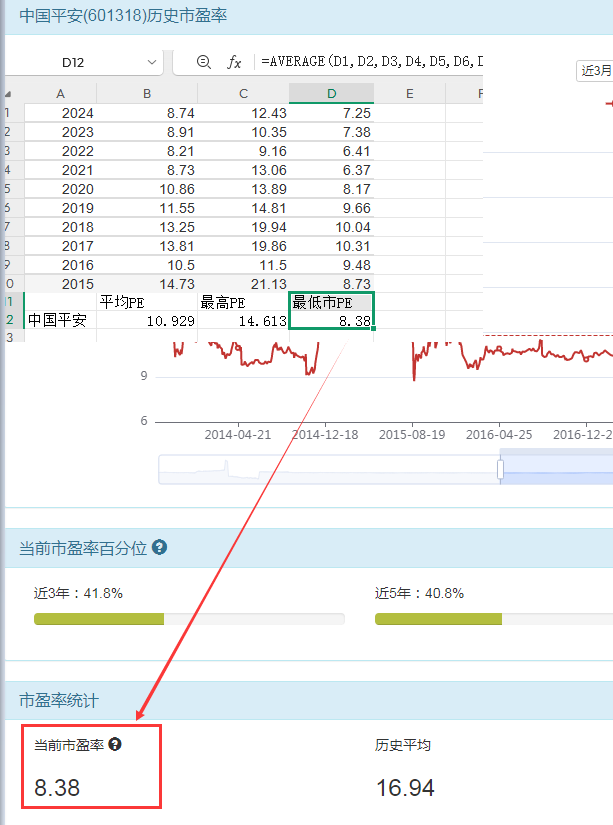The height and width of the screenshot is (825, 613).
Task: Open the Name Box dropdown arrow
Action: tap(152, 62)
